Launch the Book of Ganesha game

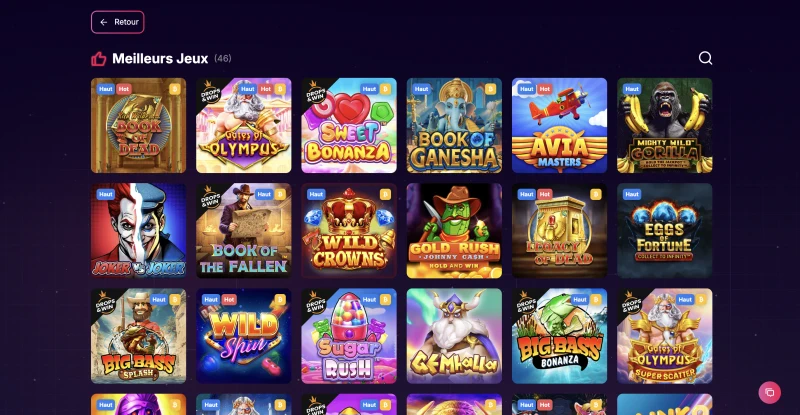(x=454, y=126)
